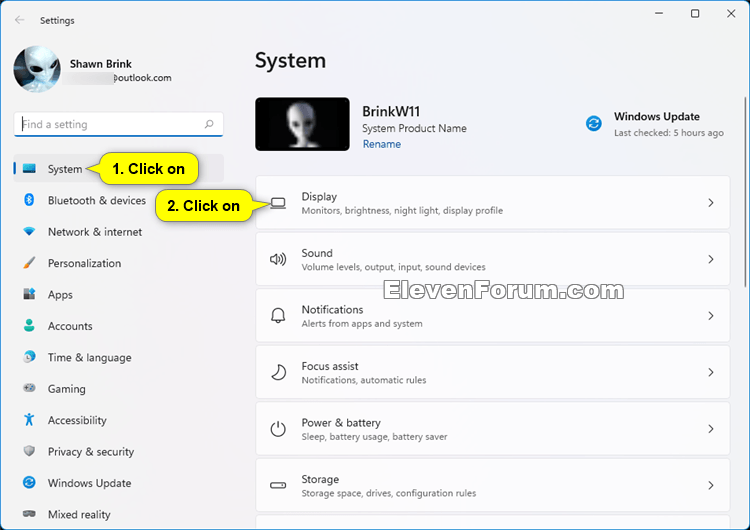The height and width of the screenshot is (530, 750).
Task: Expand the Storage row chevron
Action: [711, 485]
